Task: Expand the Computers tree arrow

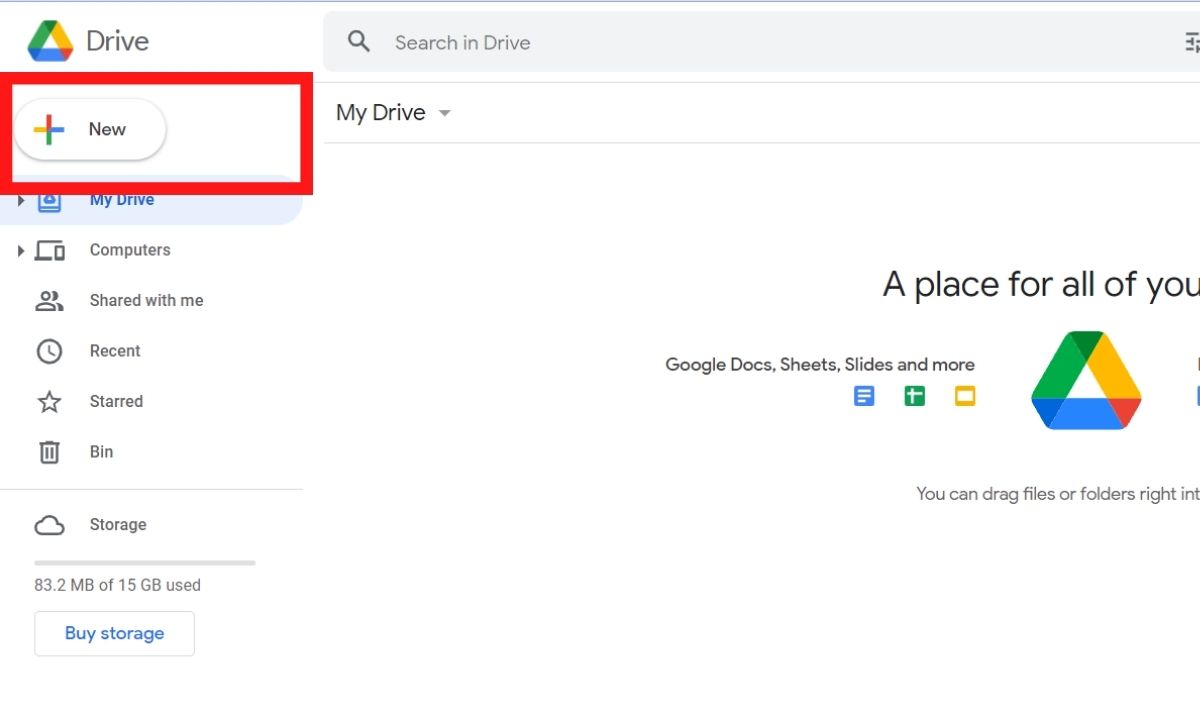Action: coord(20,250)
